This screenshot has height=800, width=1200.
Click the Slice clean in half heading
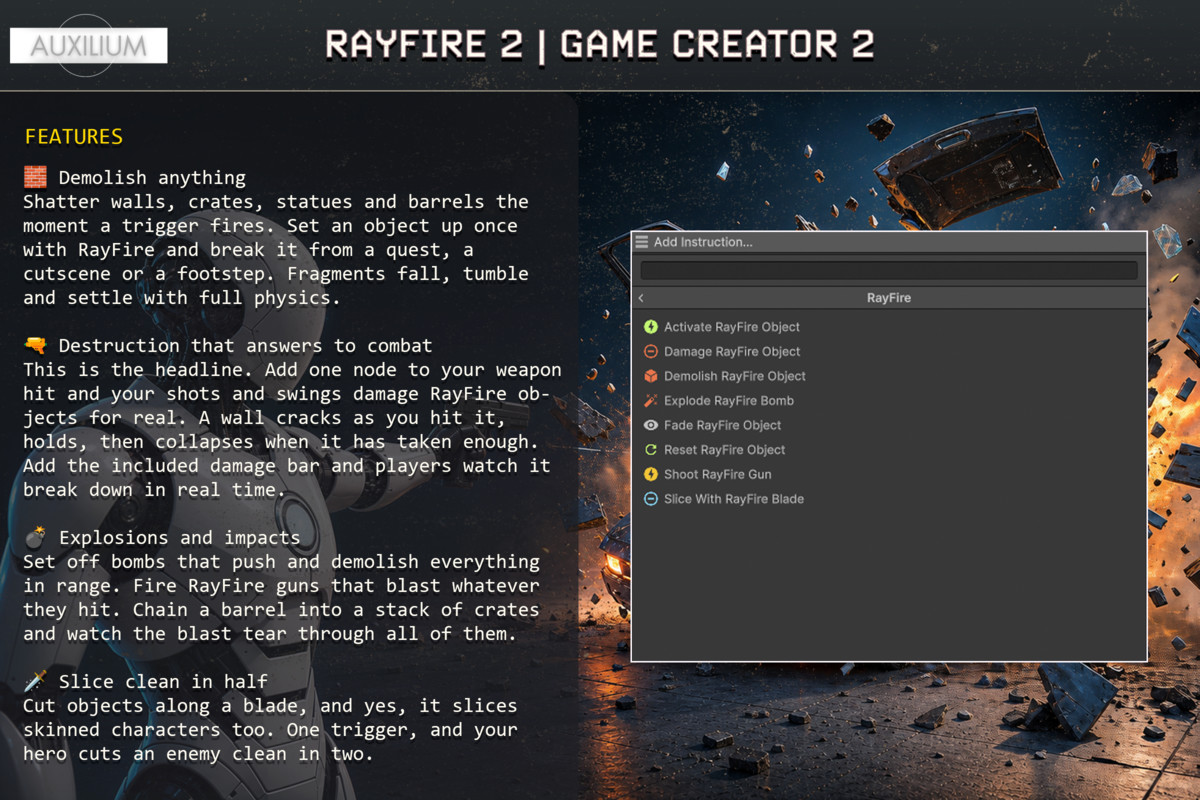click(x=163, y=682)
